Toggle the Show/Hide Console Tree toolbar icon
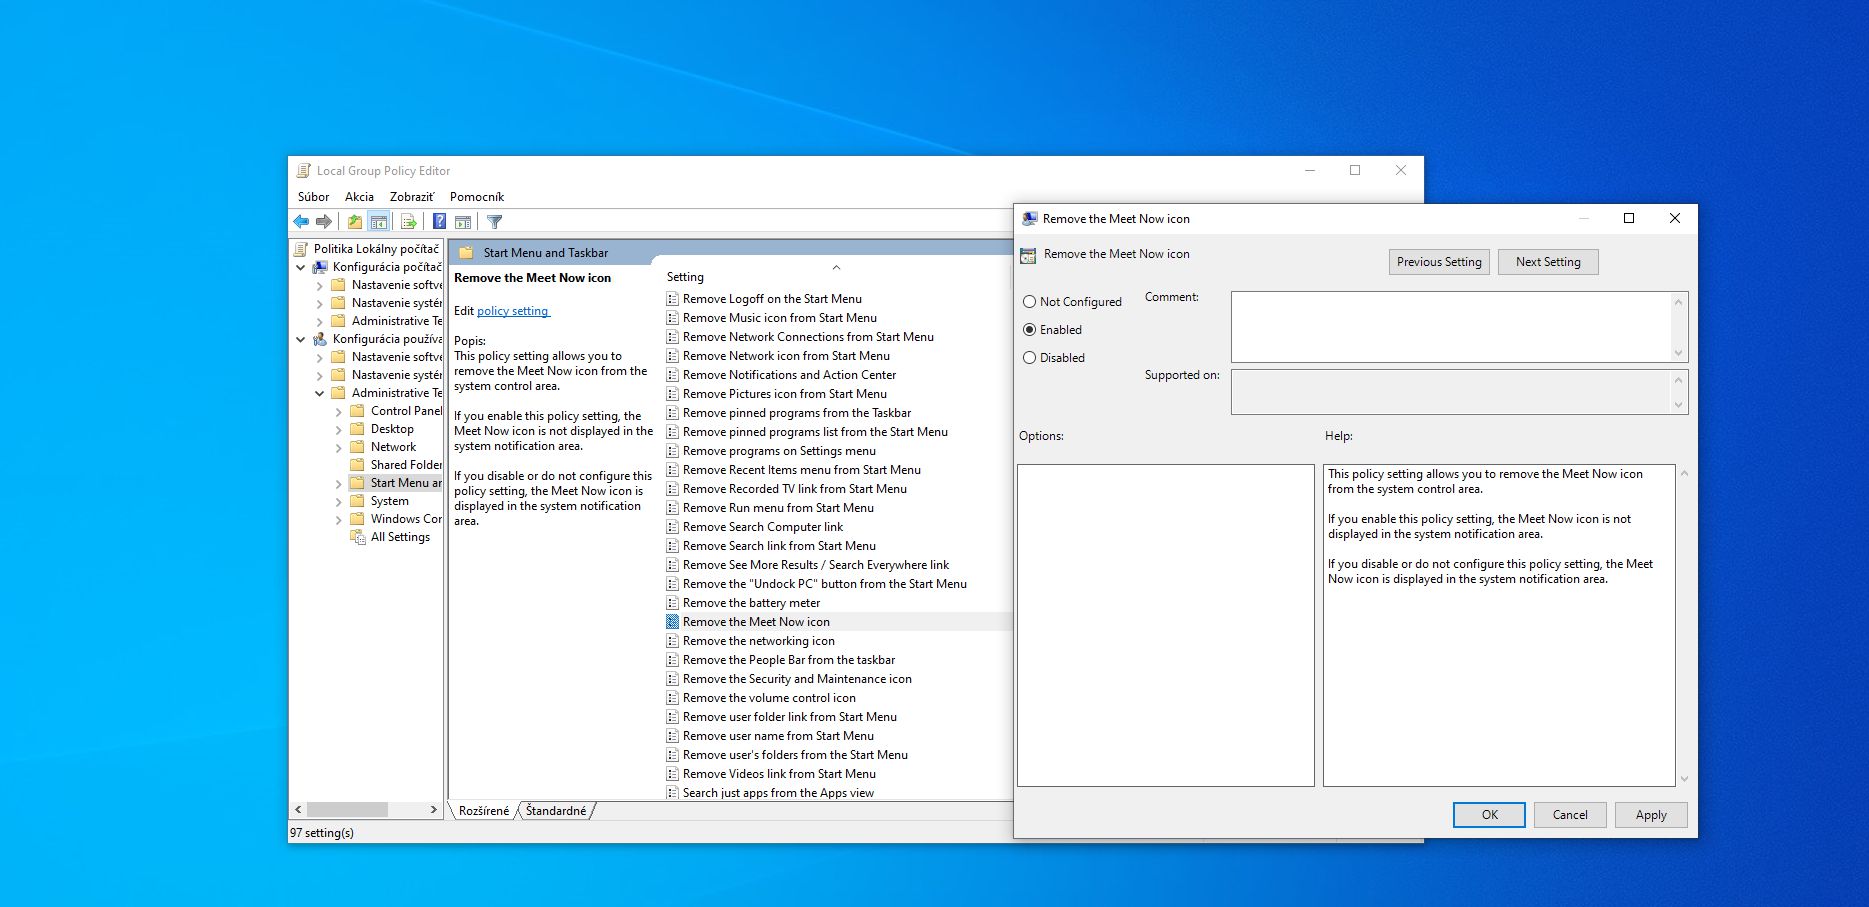1869x907 pixels. coord(379,222)
